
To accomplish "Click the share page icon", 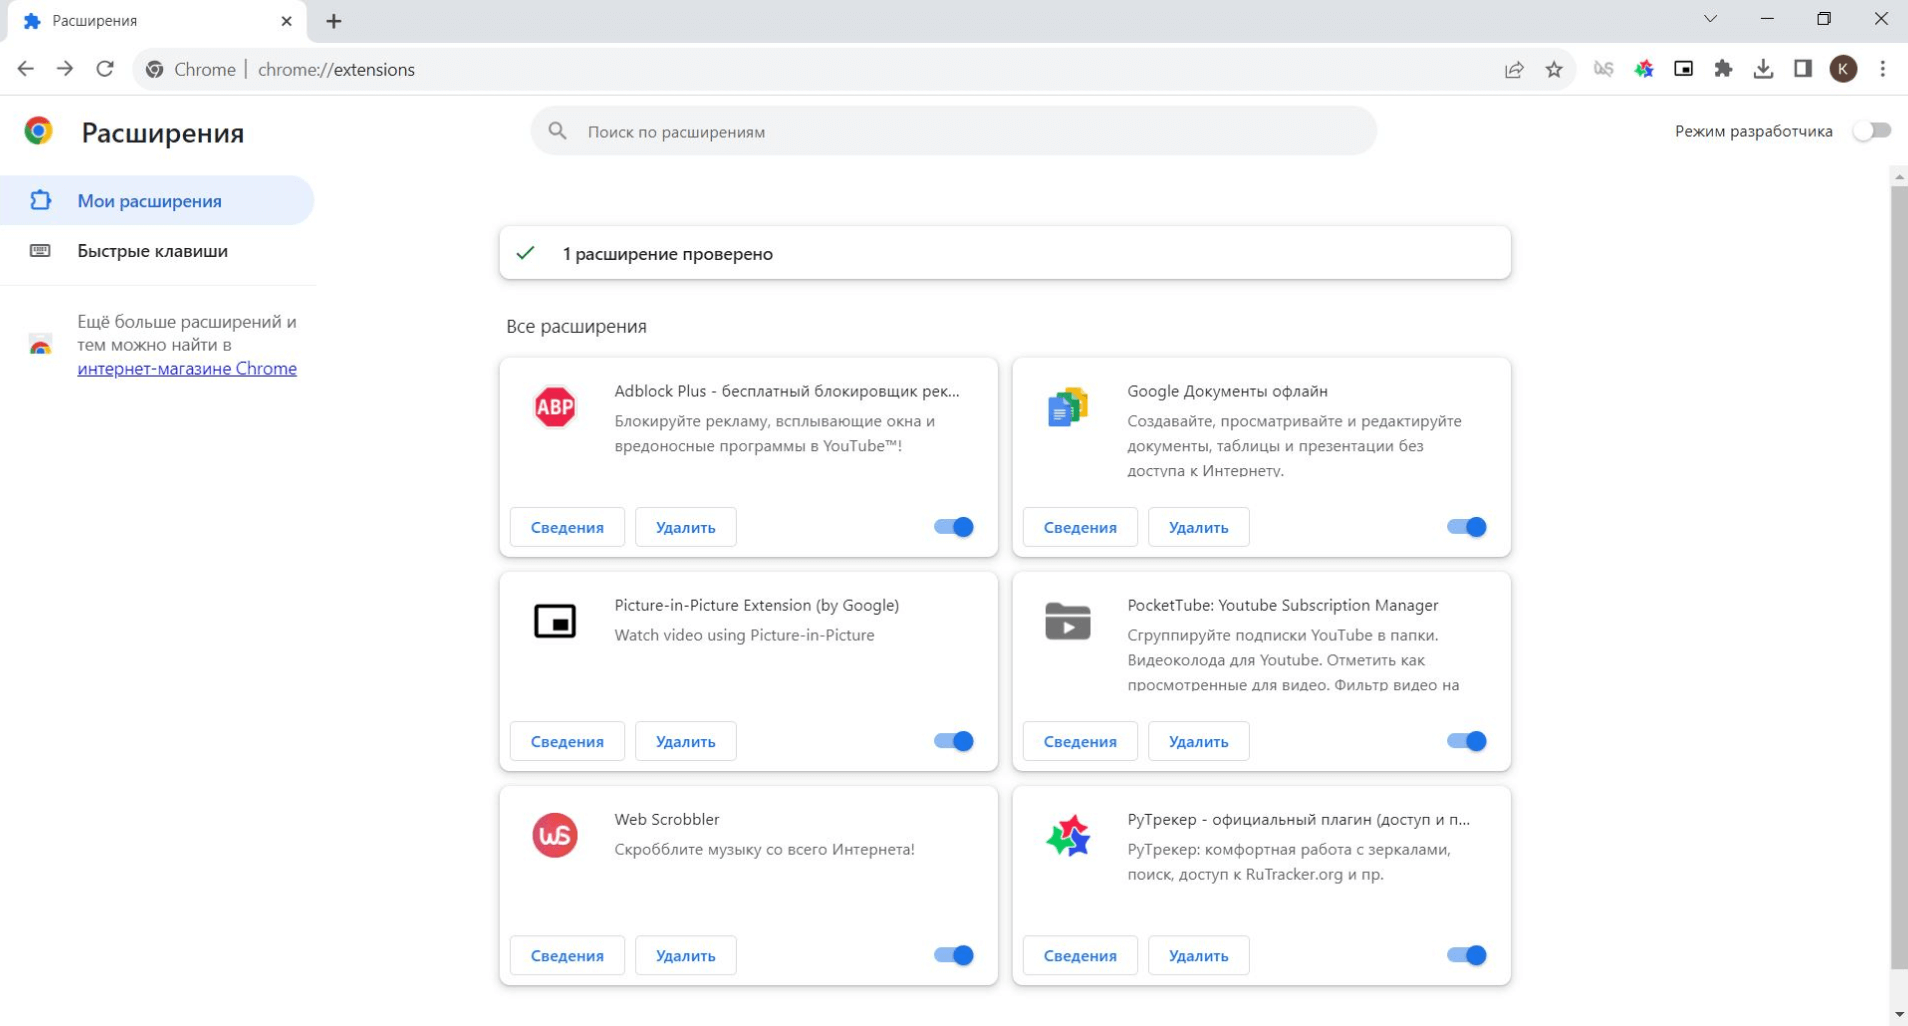I will [x=1514, y=69].
